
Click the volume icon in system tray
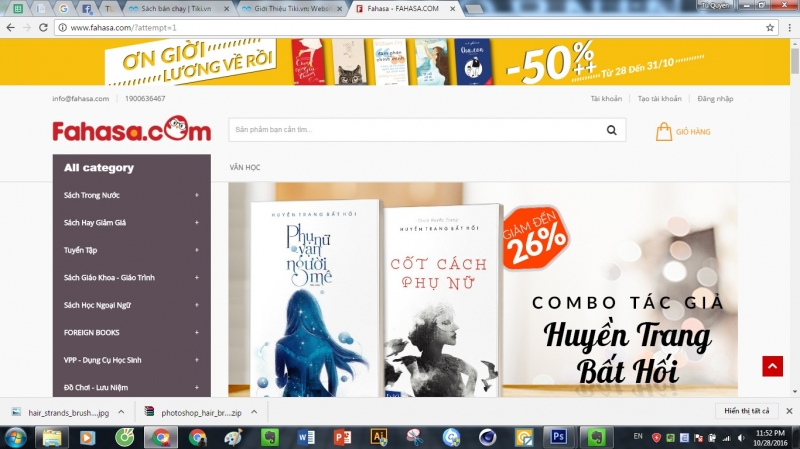pyautogui.click(x=741, y=438)
